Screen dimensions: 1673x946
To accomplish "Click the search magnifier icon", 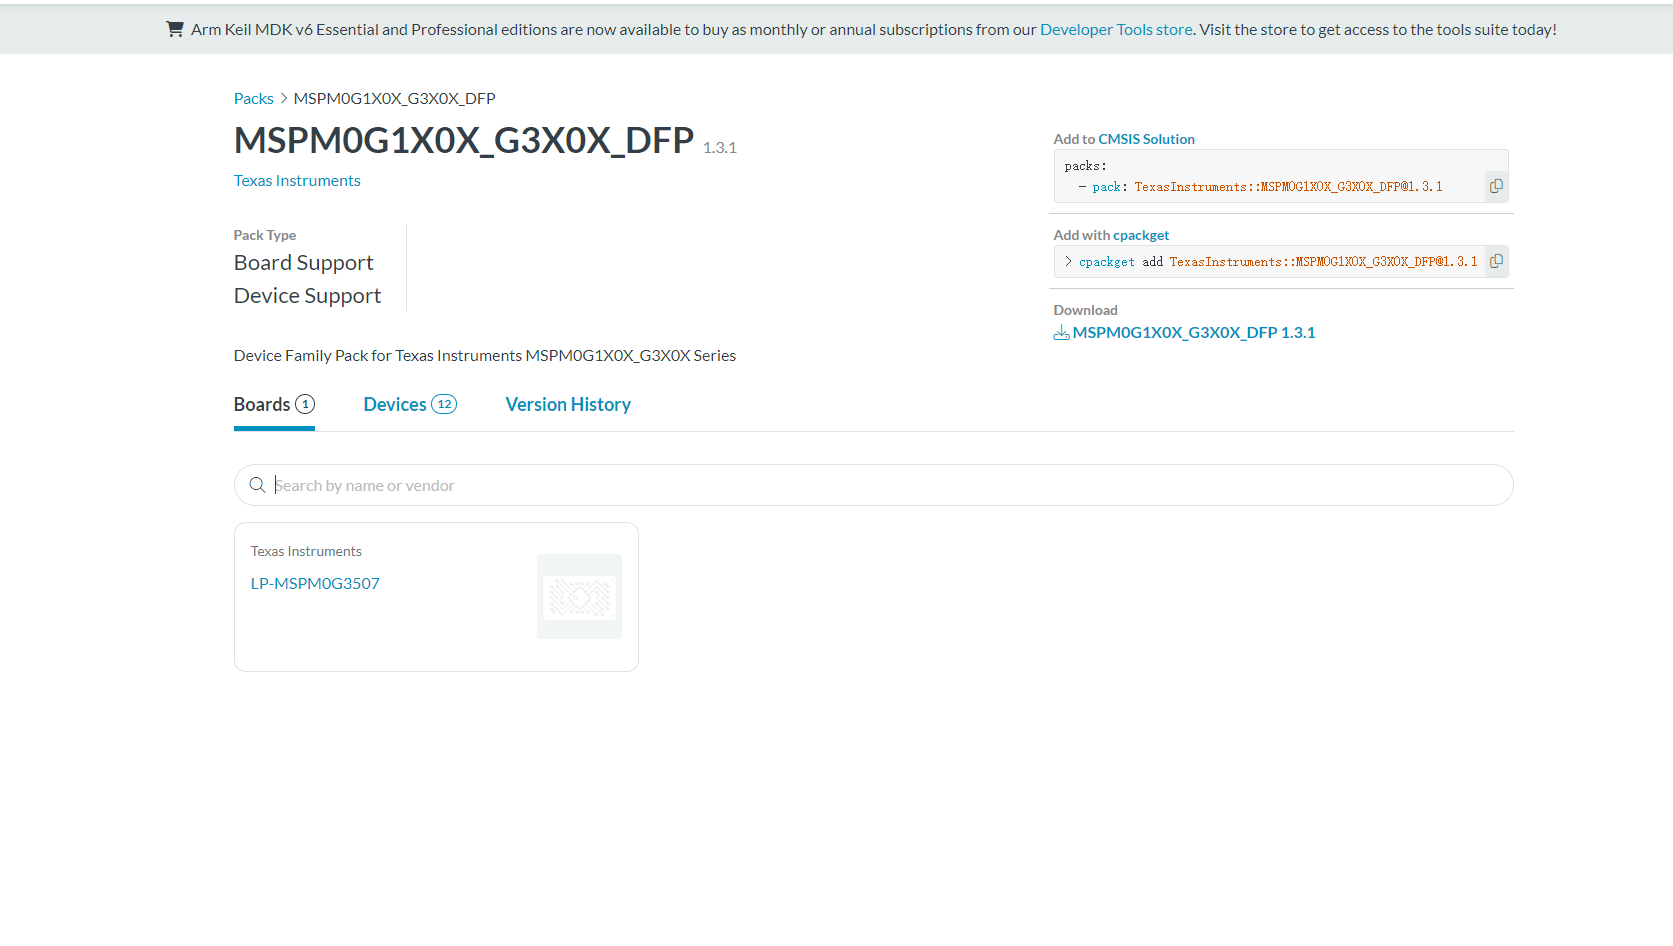I will [x=257, y=485].
